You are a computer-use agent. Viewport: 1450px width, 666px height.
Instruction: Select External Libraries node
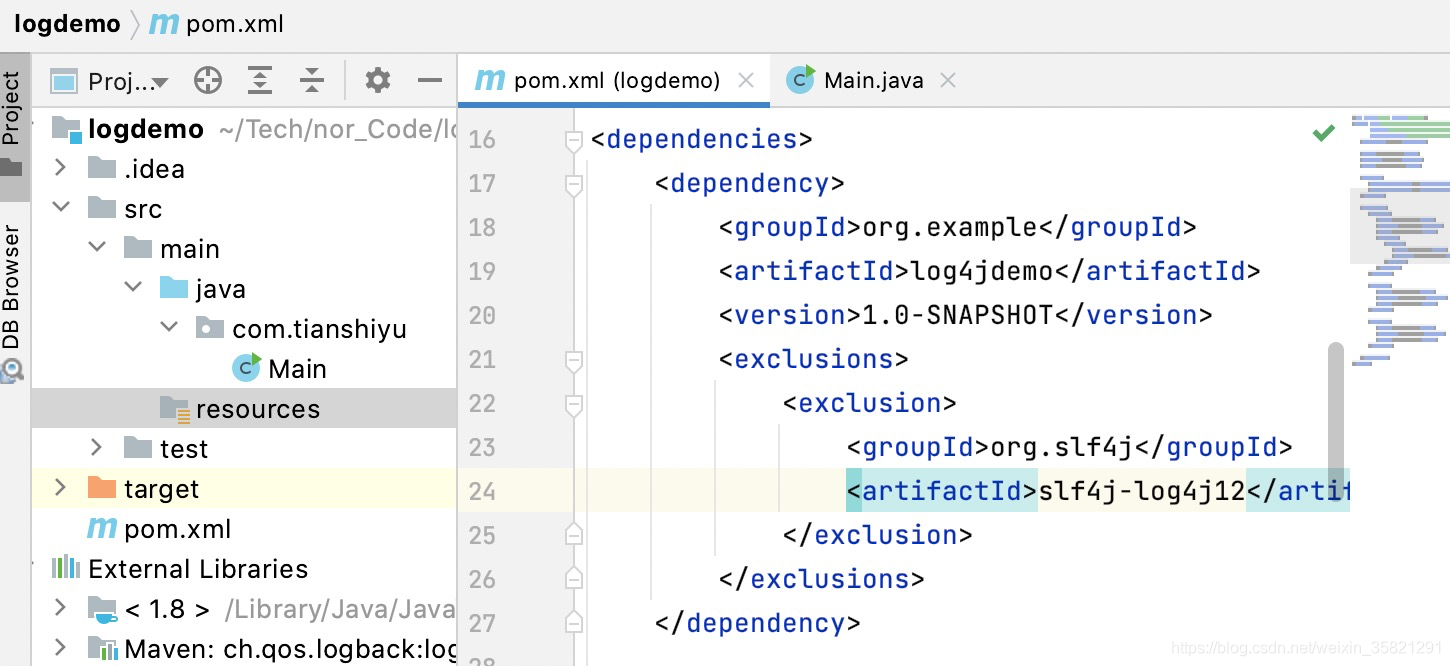pyautogui.click(x=198, y=569)
